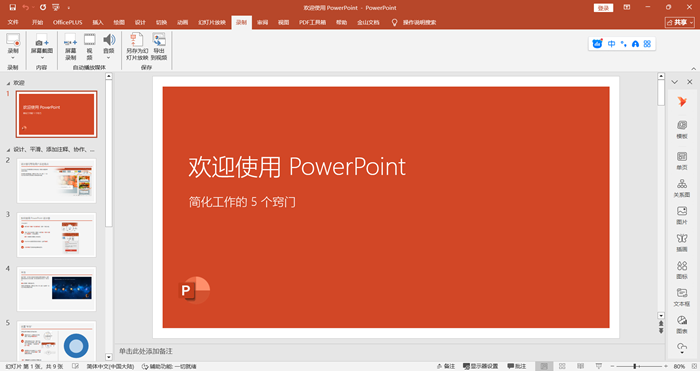
Task: Switch to the 开始 (Home) ribbon tab
Action: (x=38, y=22)
